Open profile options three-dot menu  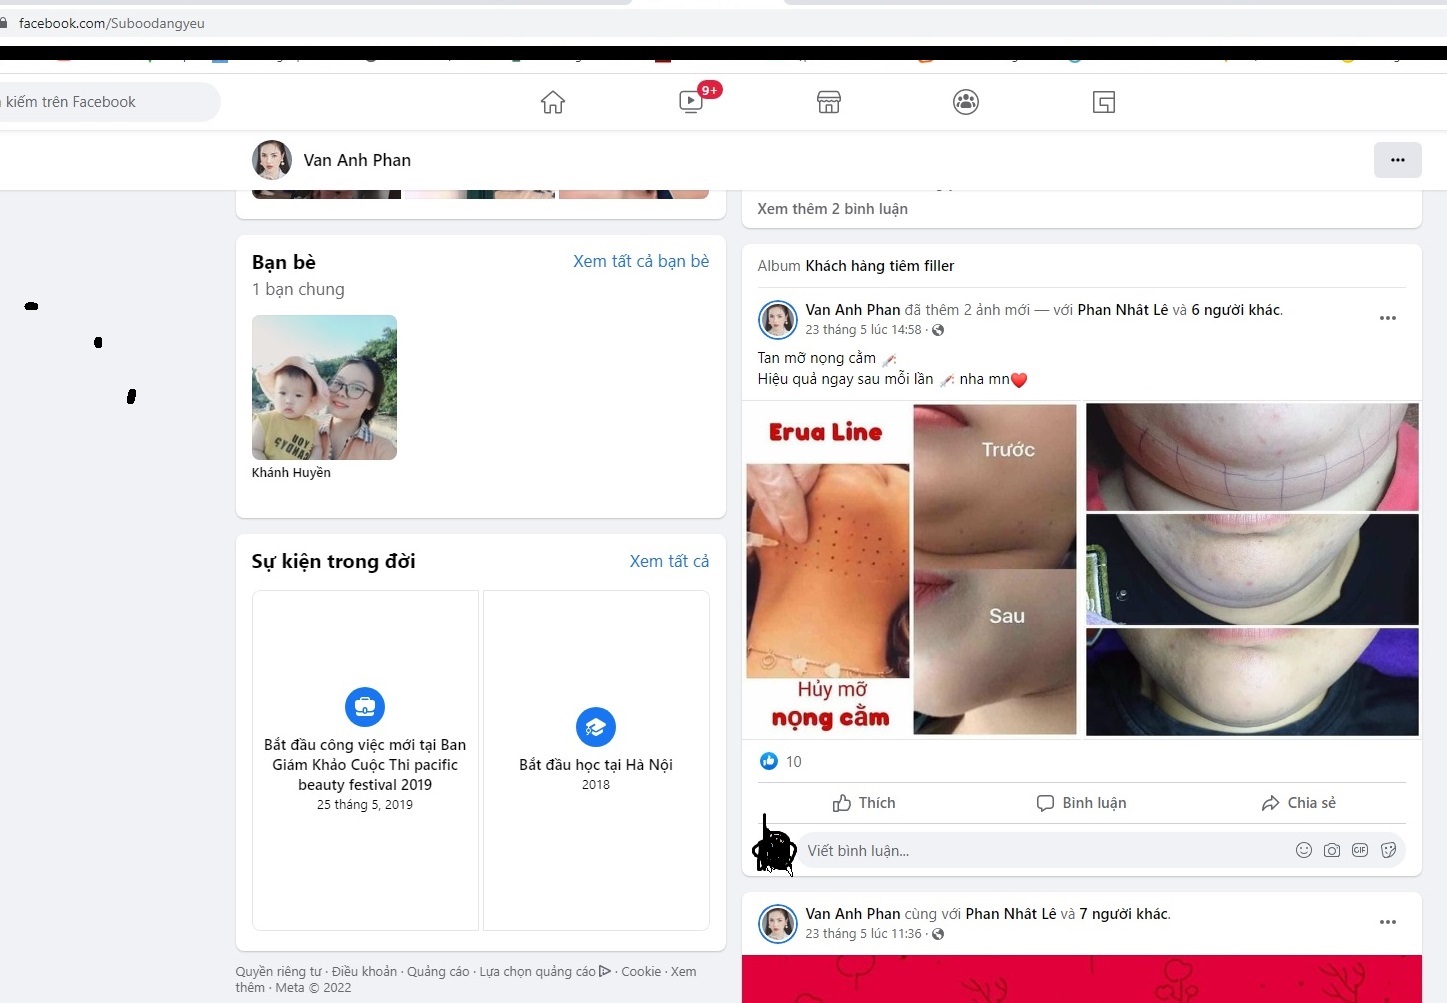click(1397, 160)
